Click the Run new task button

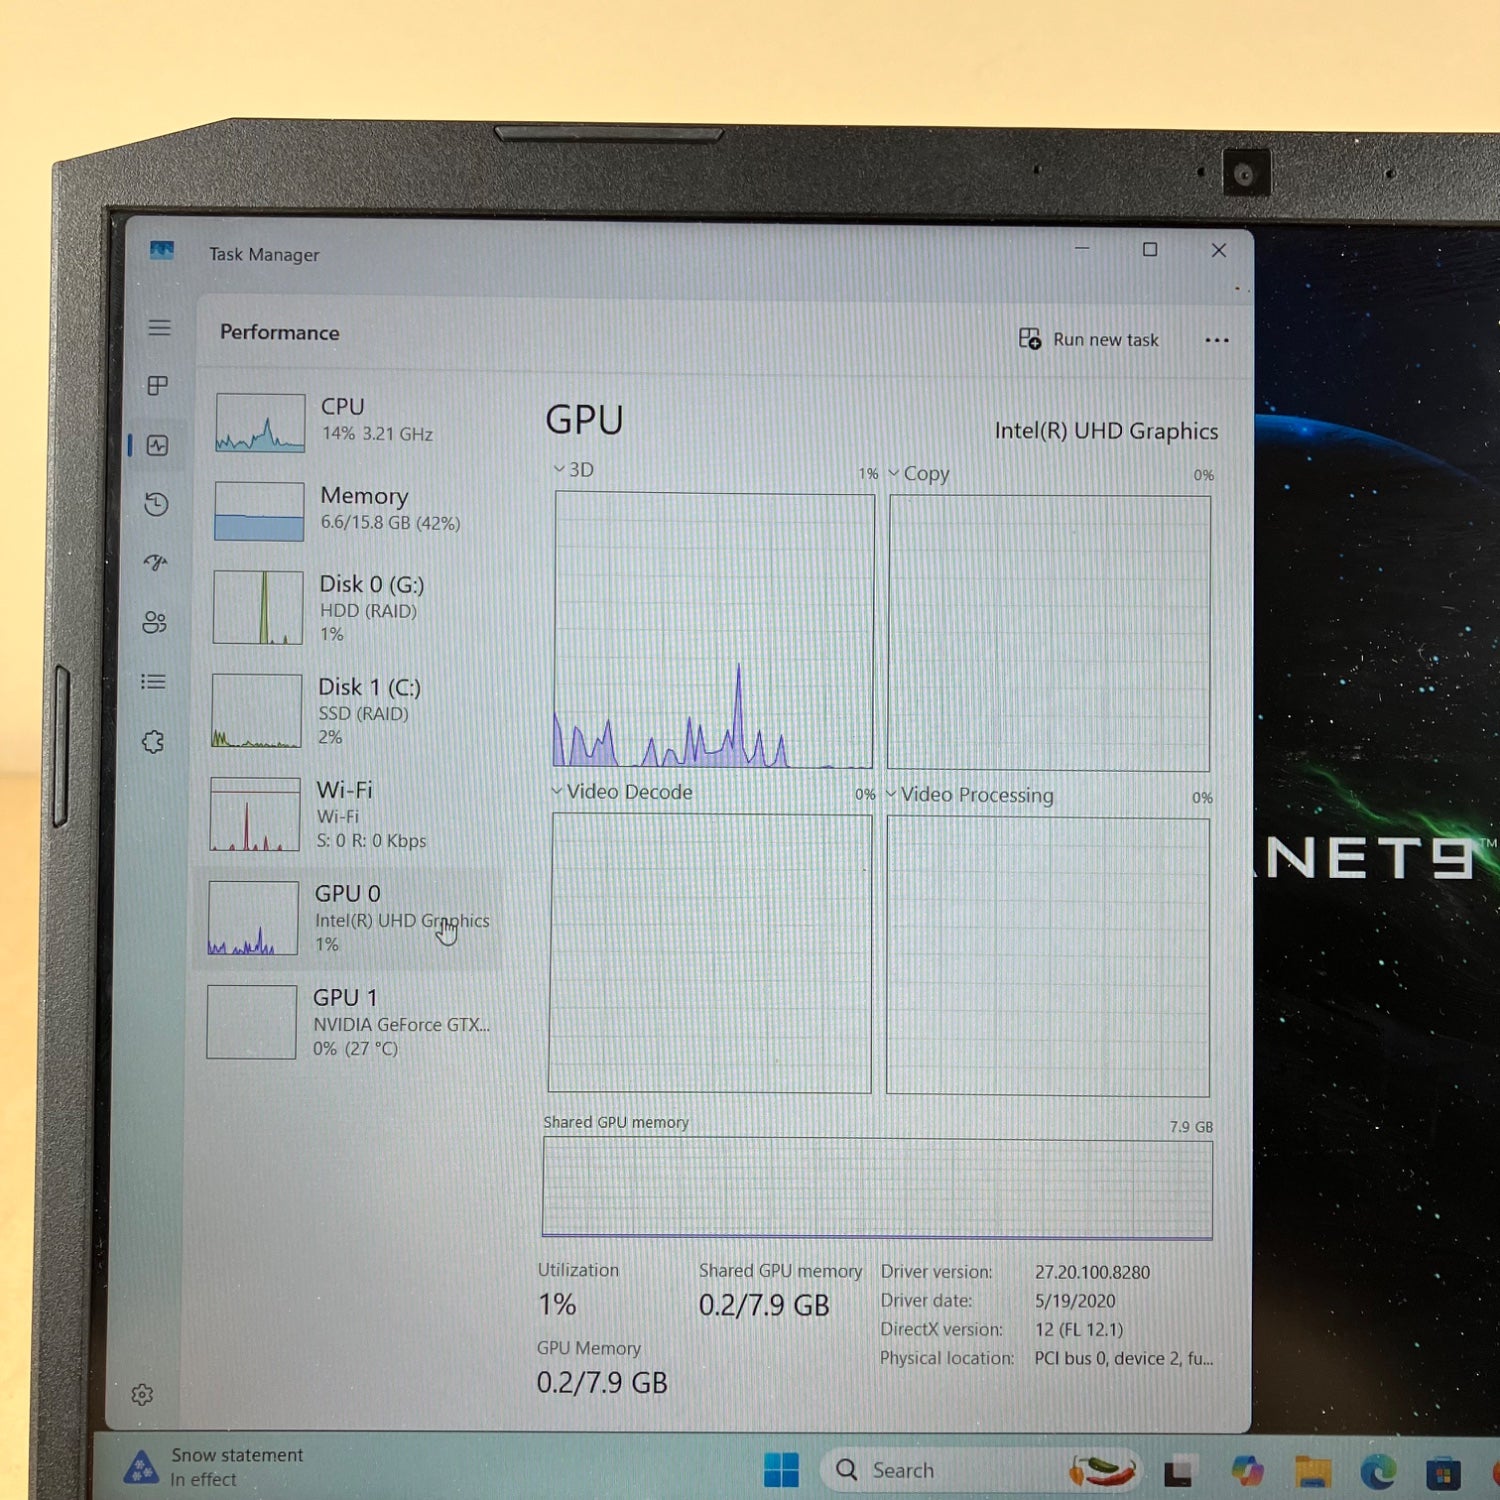tap(1089, 340)
